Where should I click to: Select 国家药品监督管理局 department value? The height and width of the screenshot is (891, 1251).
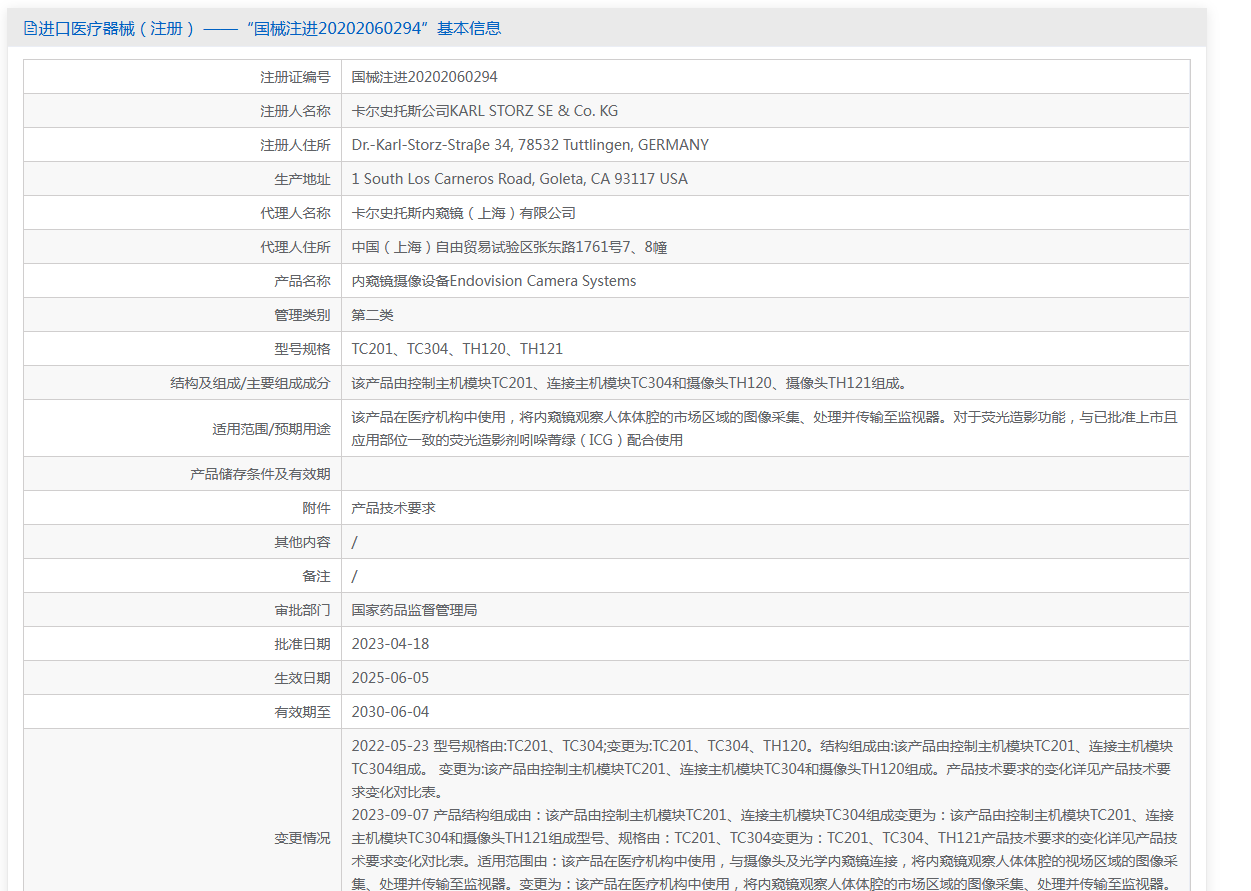tap(415, 610)
